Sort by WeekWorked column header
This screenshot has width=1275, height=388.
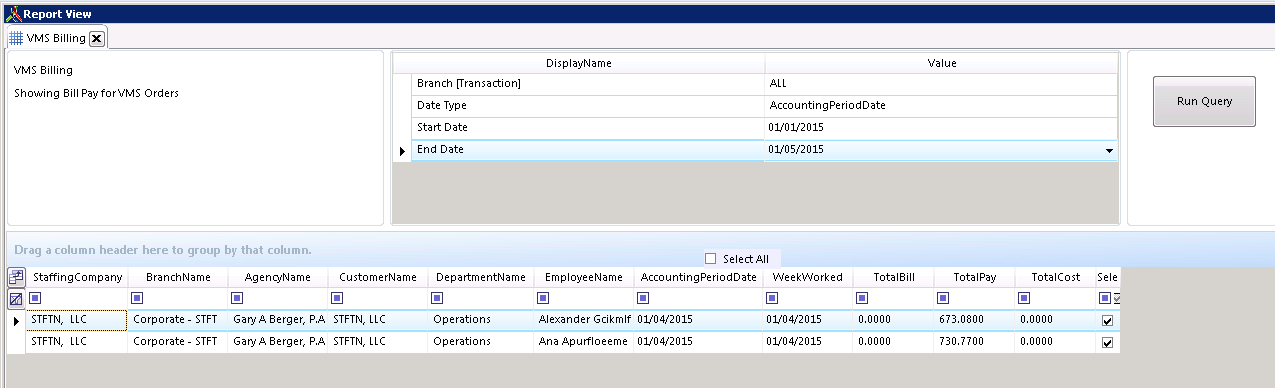(808, 277)
